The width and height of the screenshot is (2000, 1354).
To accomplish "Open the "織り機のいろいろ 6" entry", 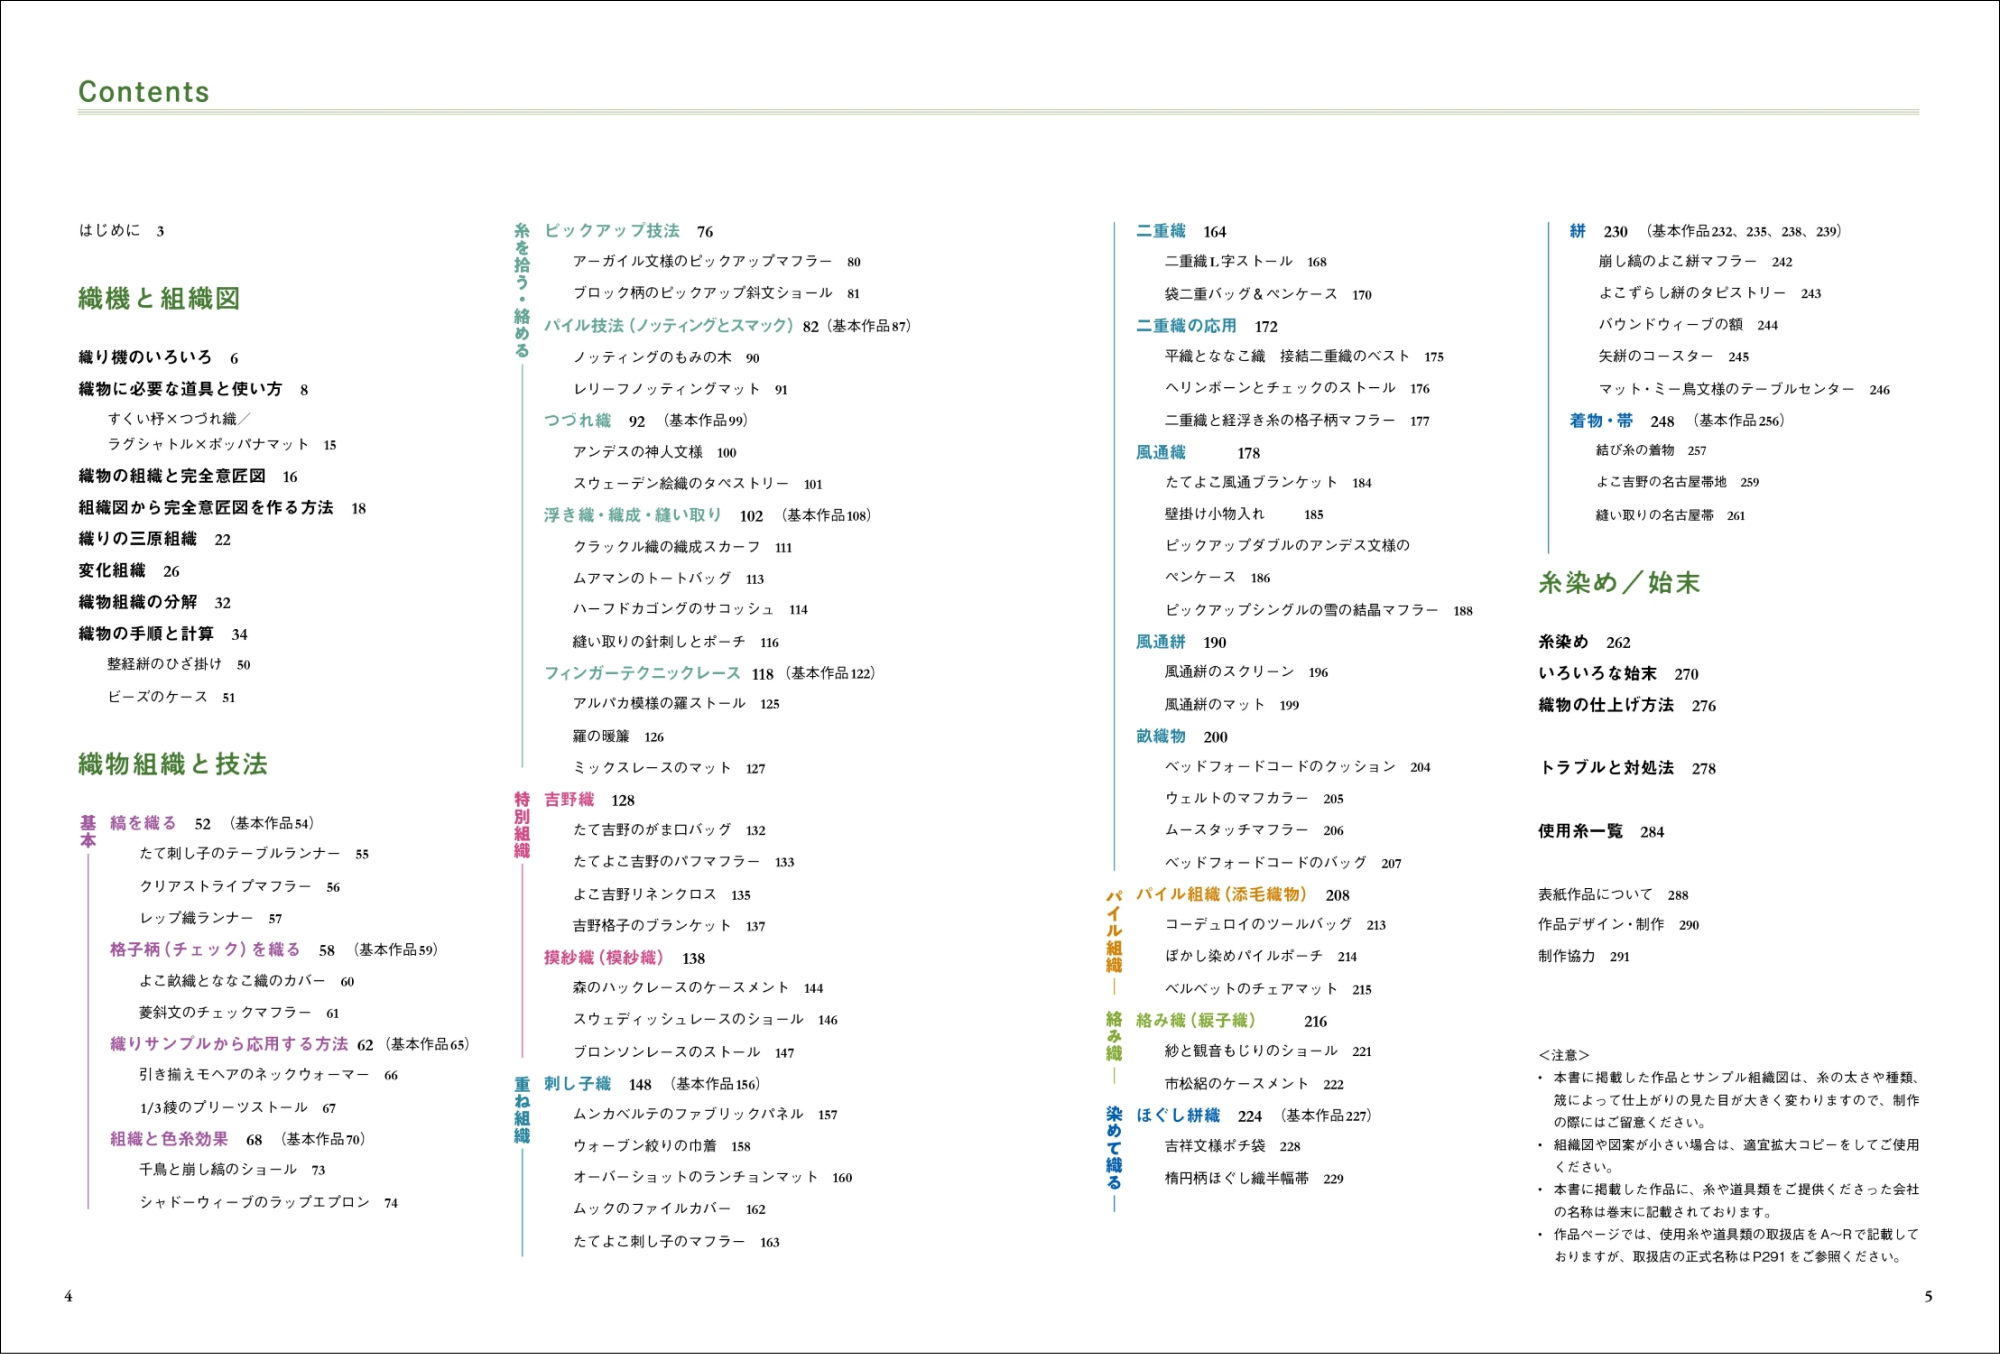I will click(x=157, y=357).
